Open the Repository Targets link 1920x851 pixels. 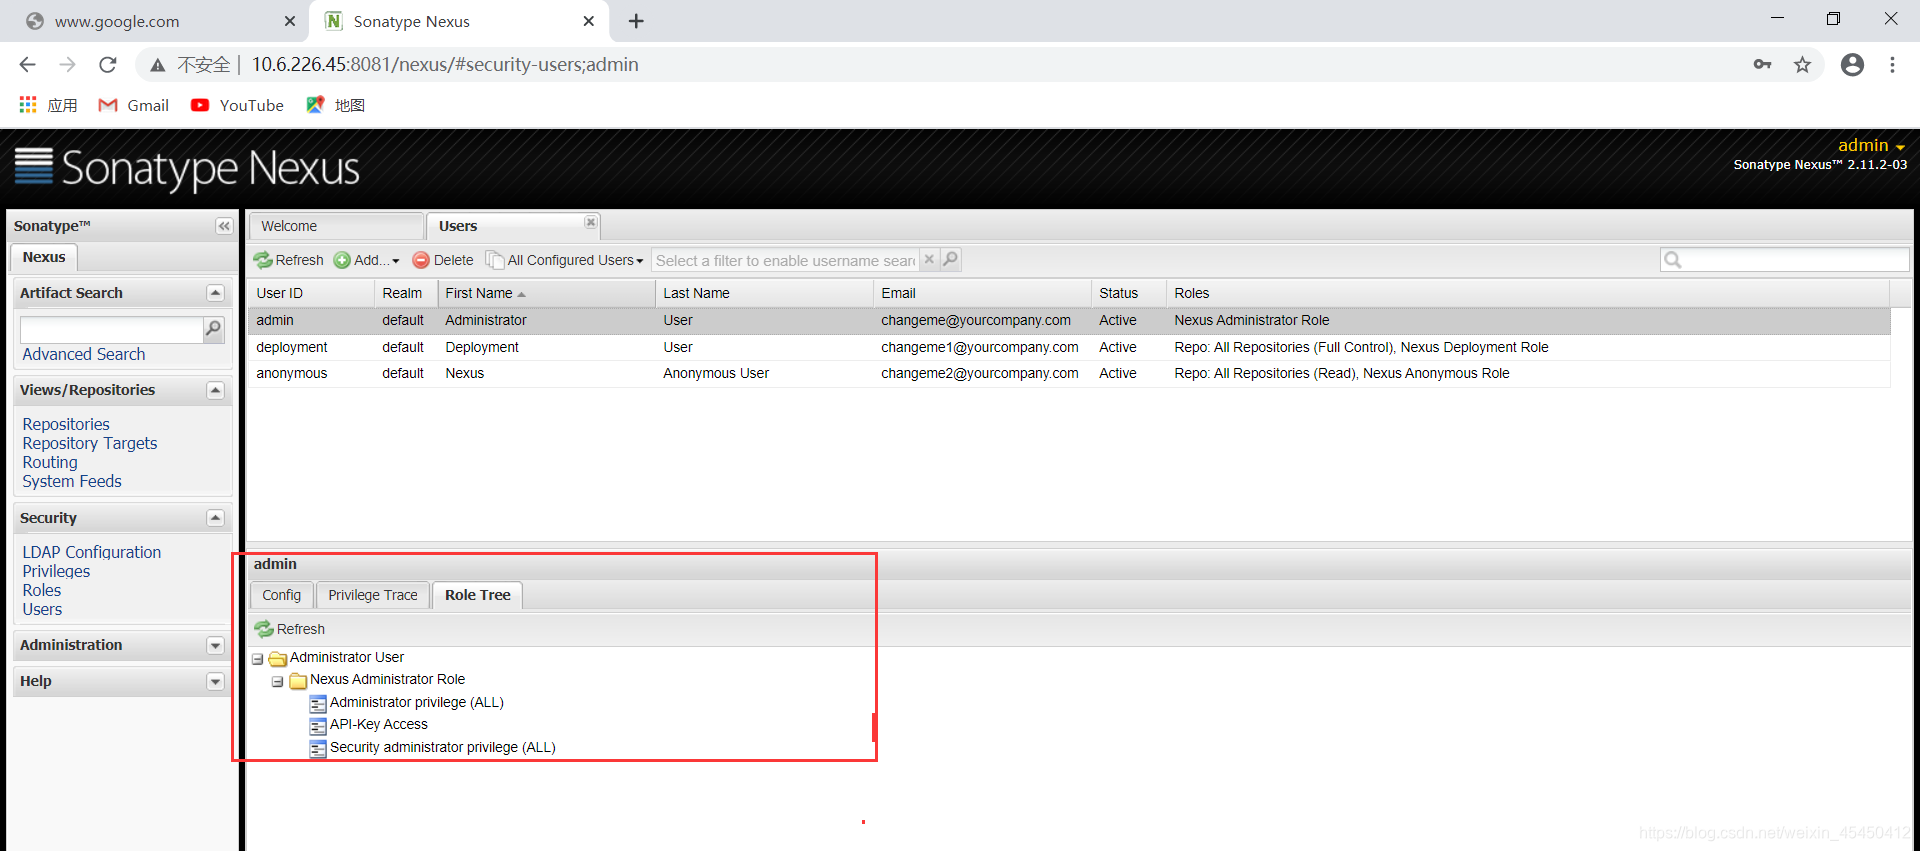coord(90,443)
